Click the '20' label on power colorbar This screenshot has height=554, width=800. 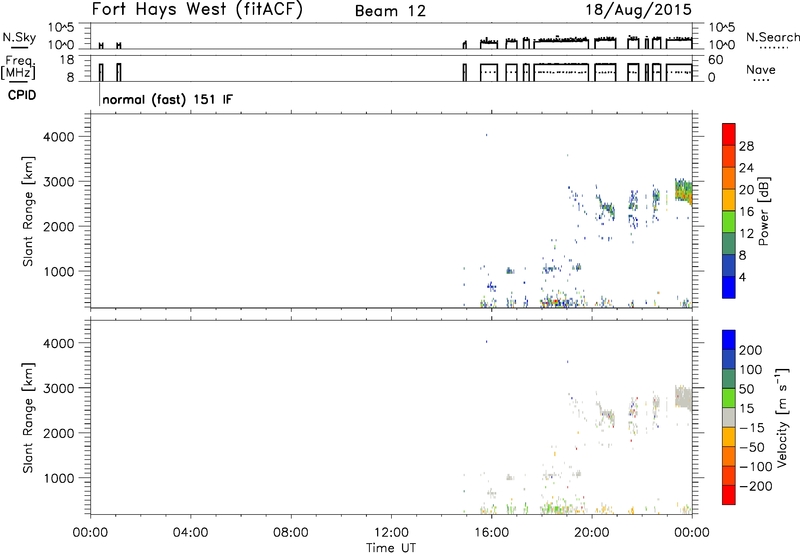746,190
